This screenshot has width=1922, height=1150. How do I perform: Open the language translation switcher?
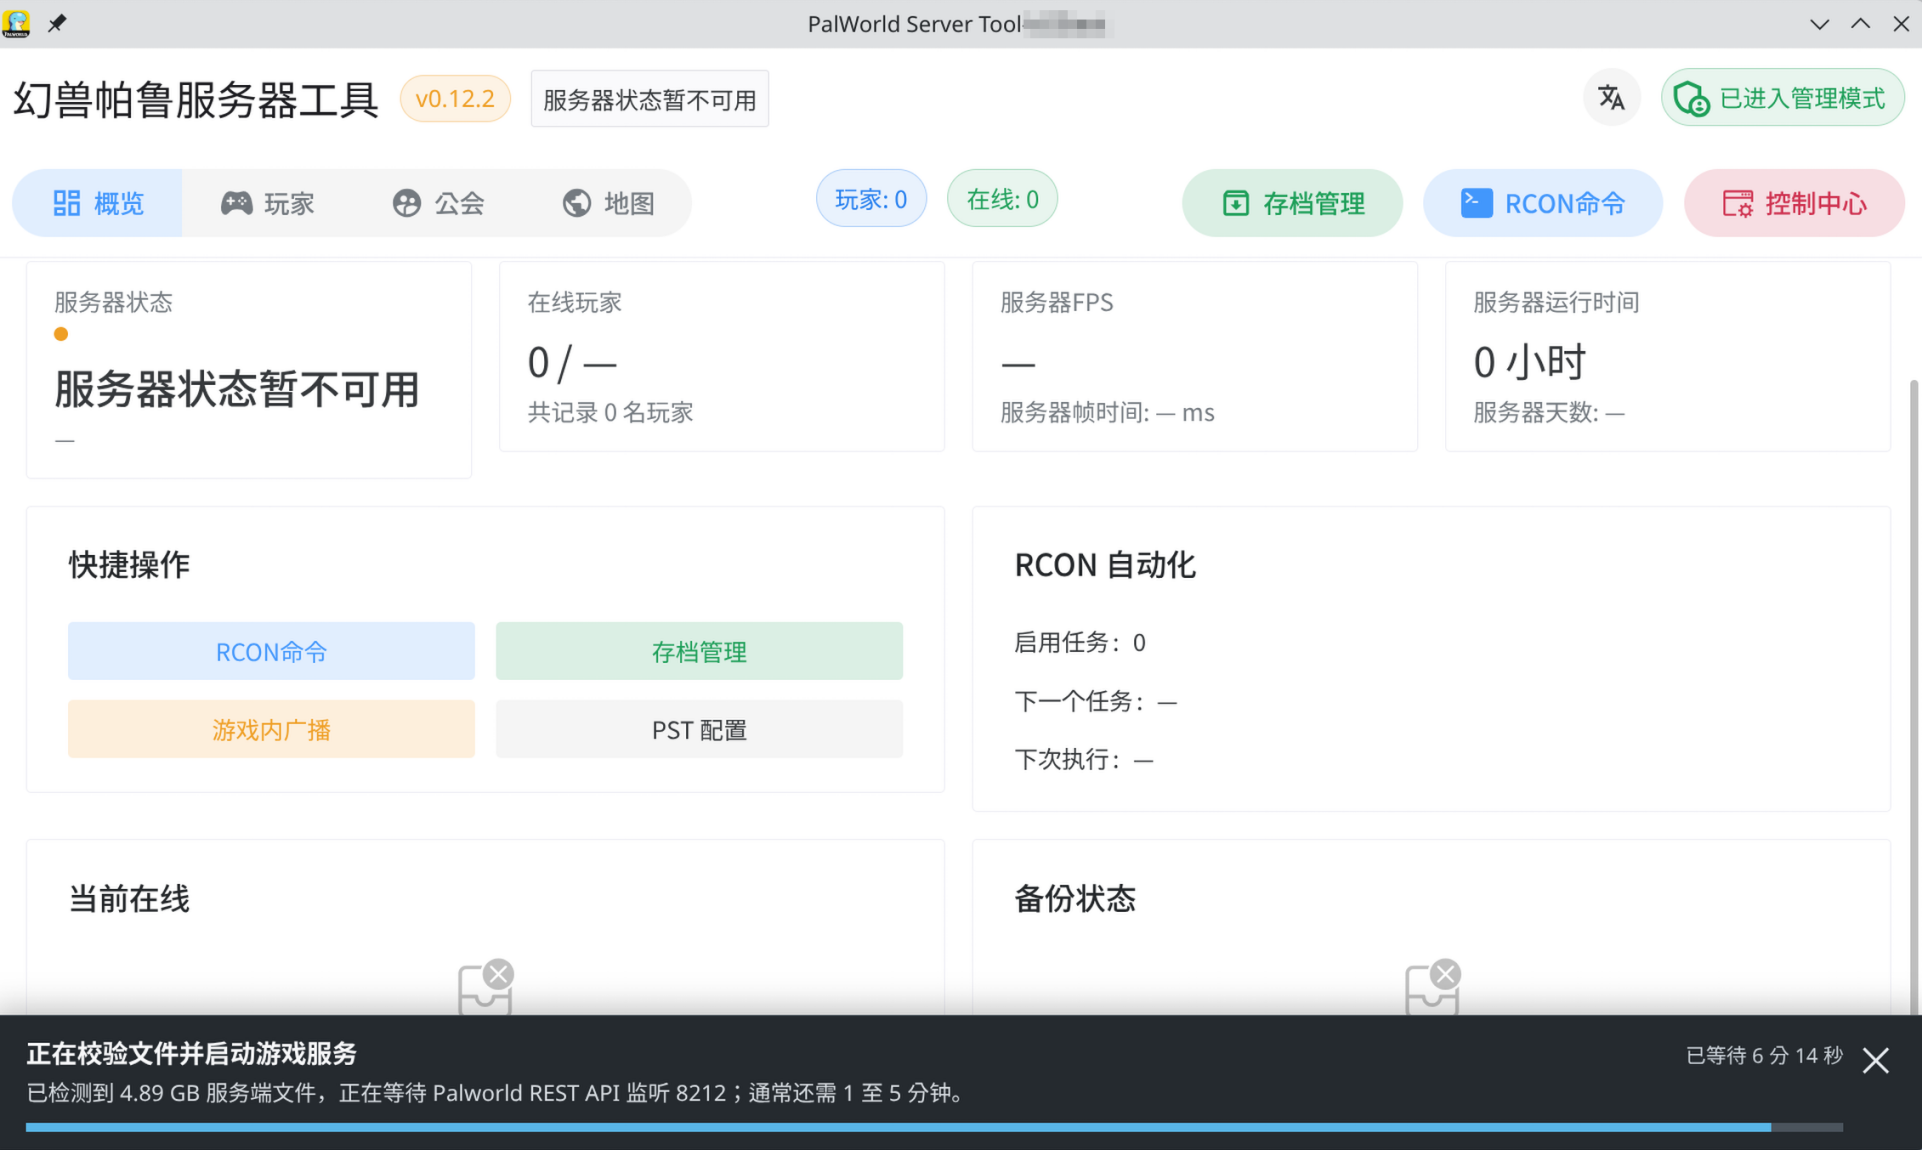coord(1611,98)
